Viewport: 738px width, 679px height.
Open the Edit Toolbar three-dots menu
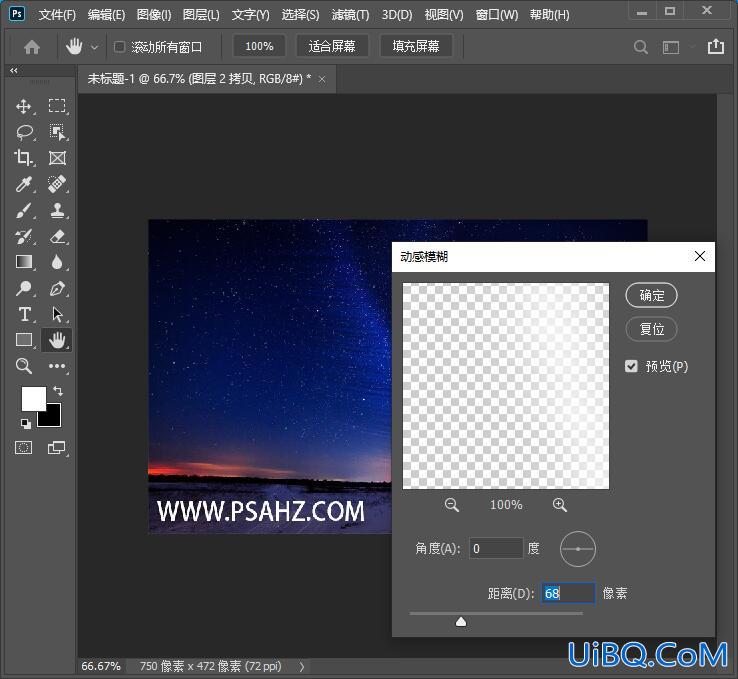(57, 366)
